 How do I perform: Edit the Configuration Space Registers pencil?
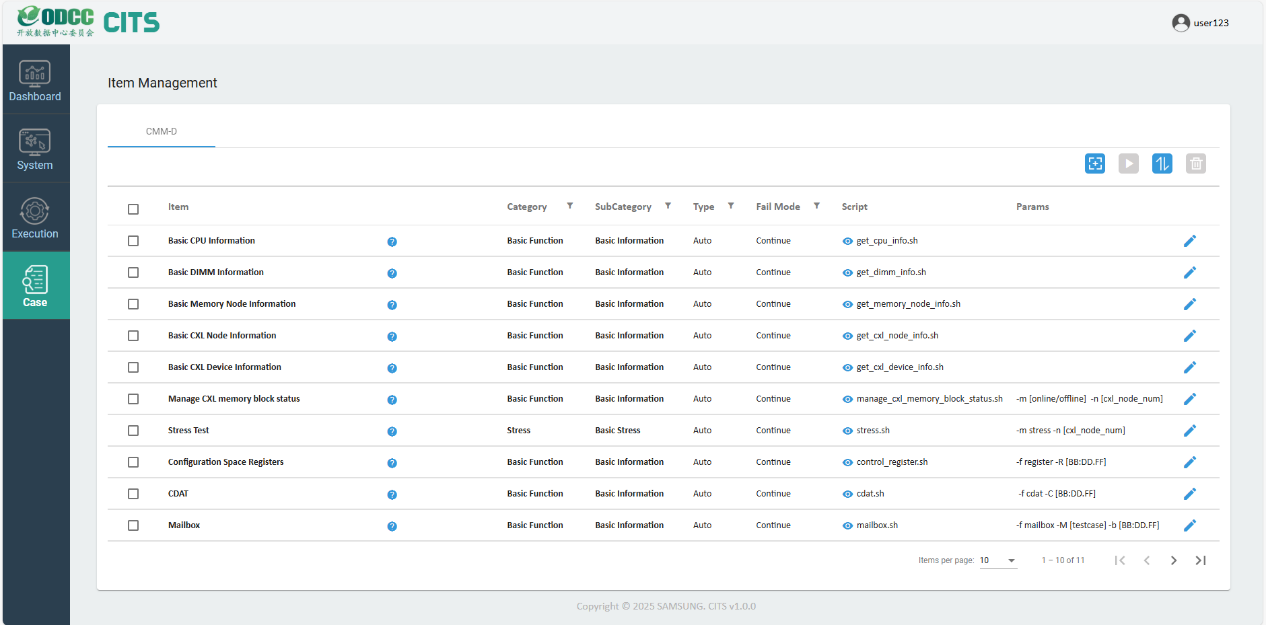(1190, 462)
